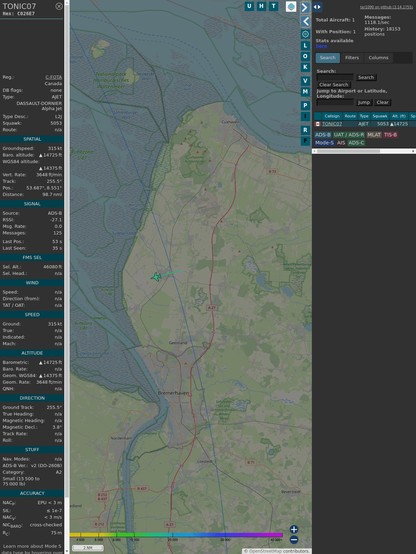
Task: Click the L map sidebar button
Action: (305, 46)
